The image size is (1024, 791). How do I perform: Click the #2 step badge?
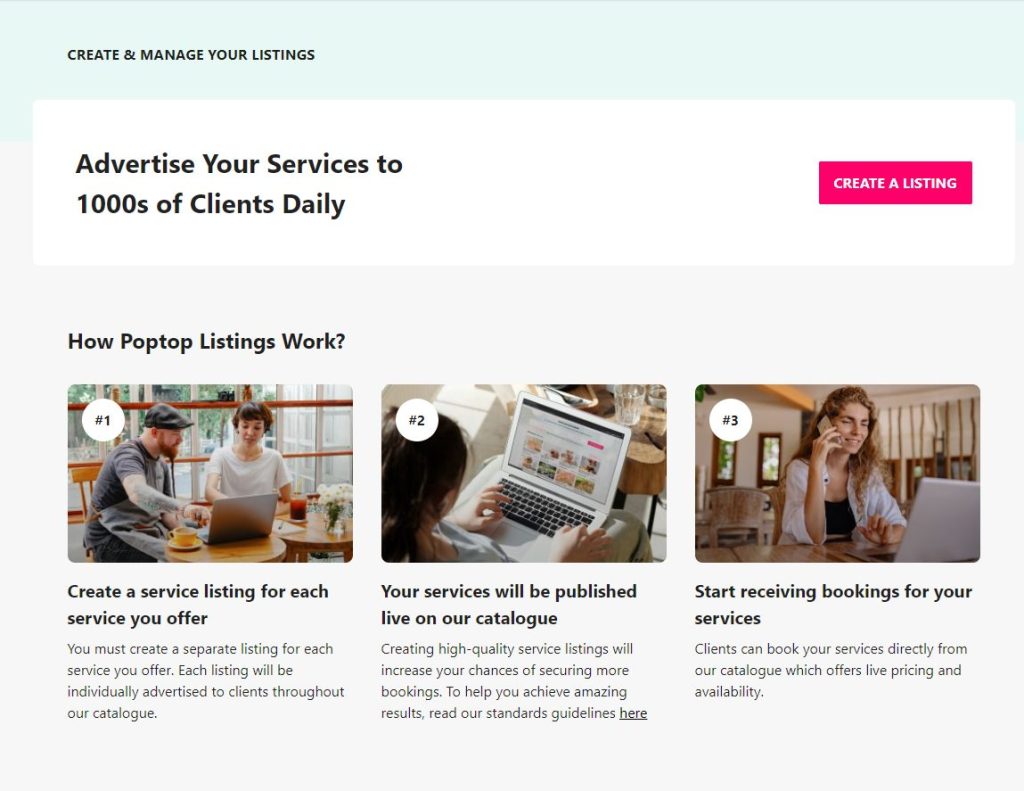click(x=417, y=420)
